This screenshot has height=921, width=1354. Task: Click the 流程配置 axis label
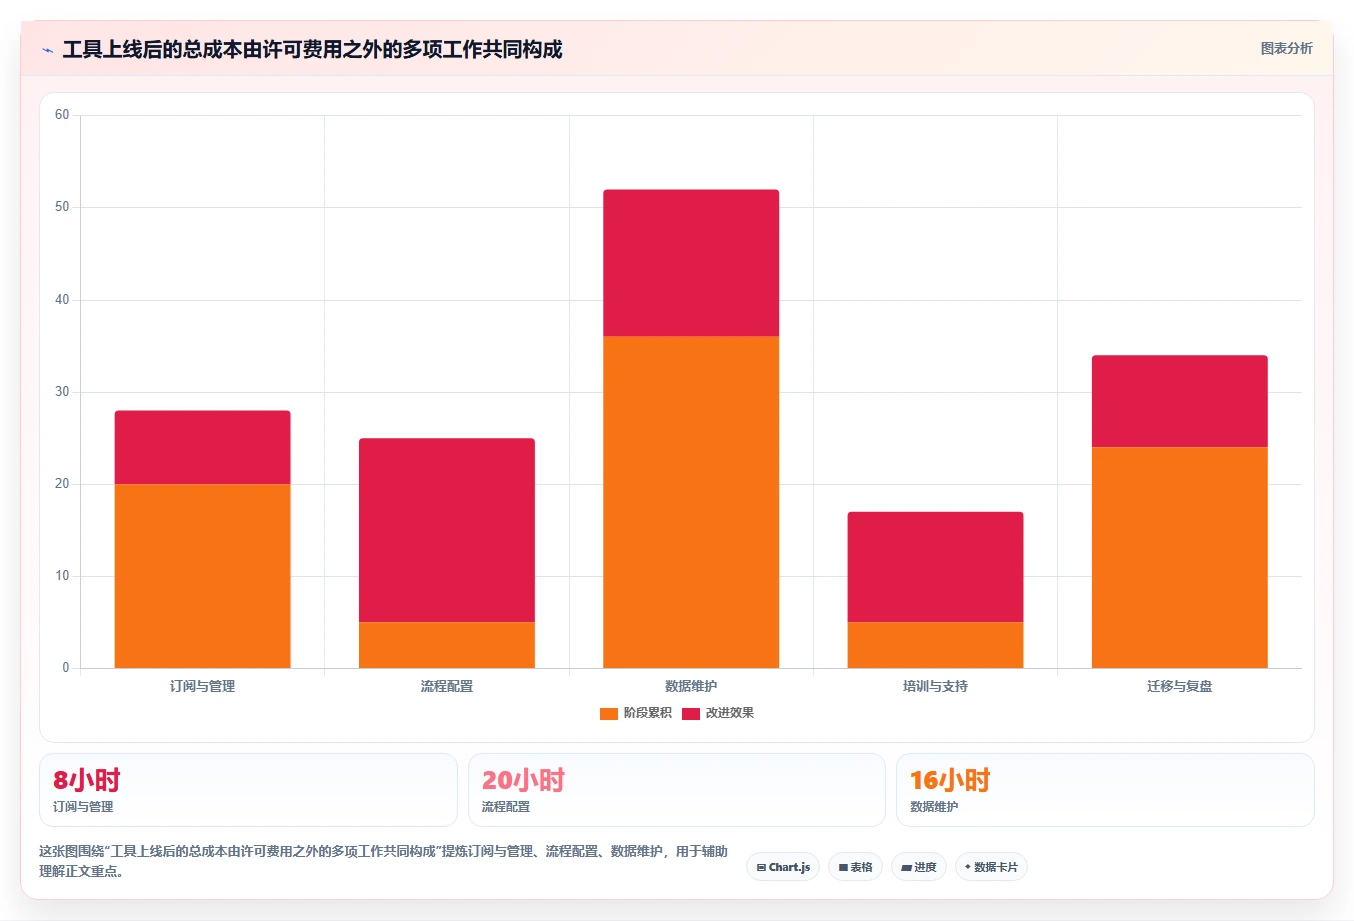(x=447, y=686)
